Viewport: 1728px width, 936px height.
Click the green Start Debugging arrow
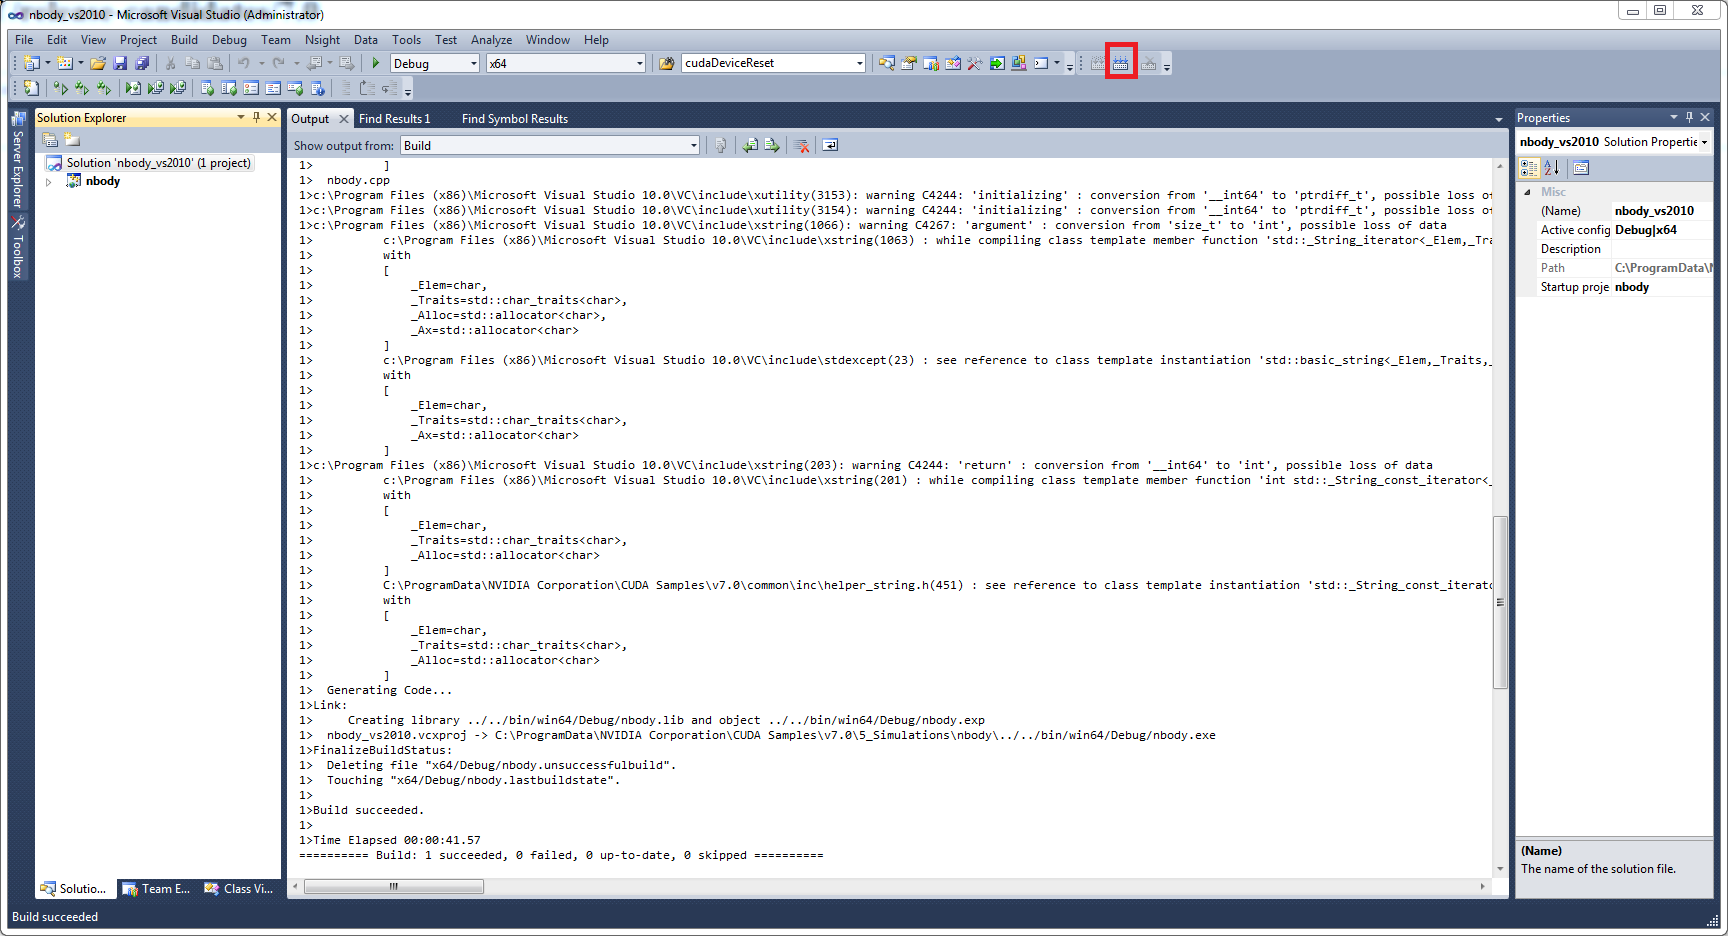click(376, 63)
